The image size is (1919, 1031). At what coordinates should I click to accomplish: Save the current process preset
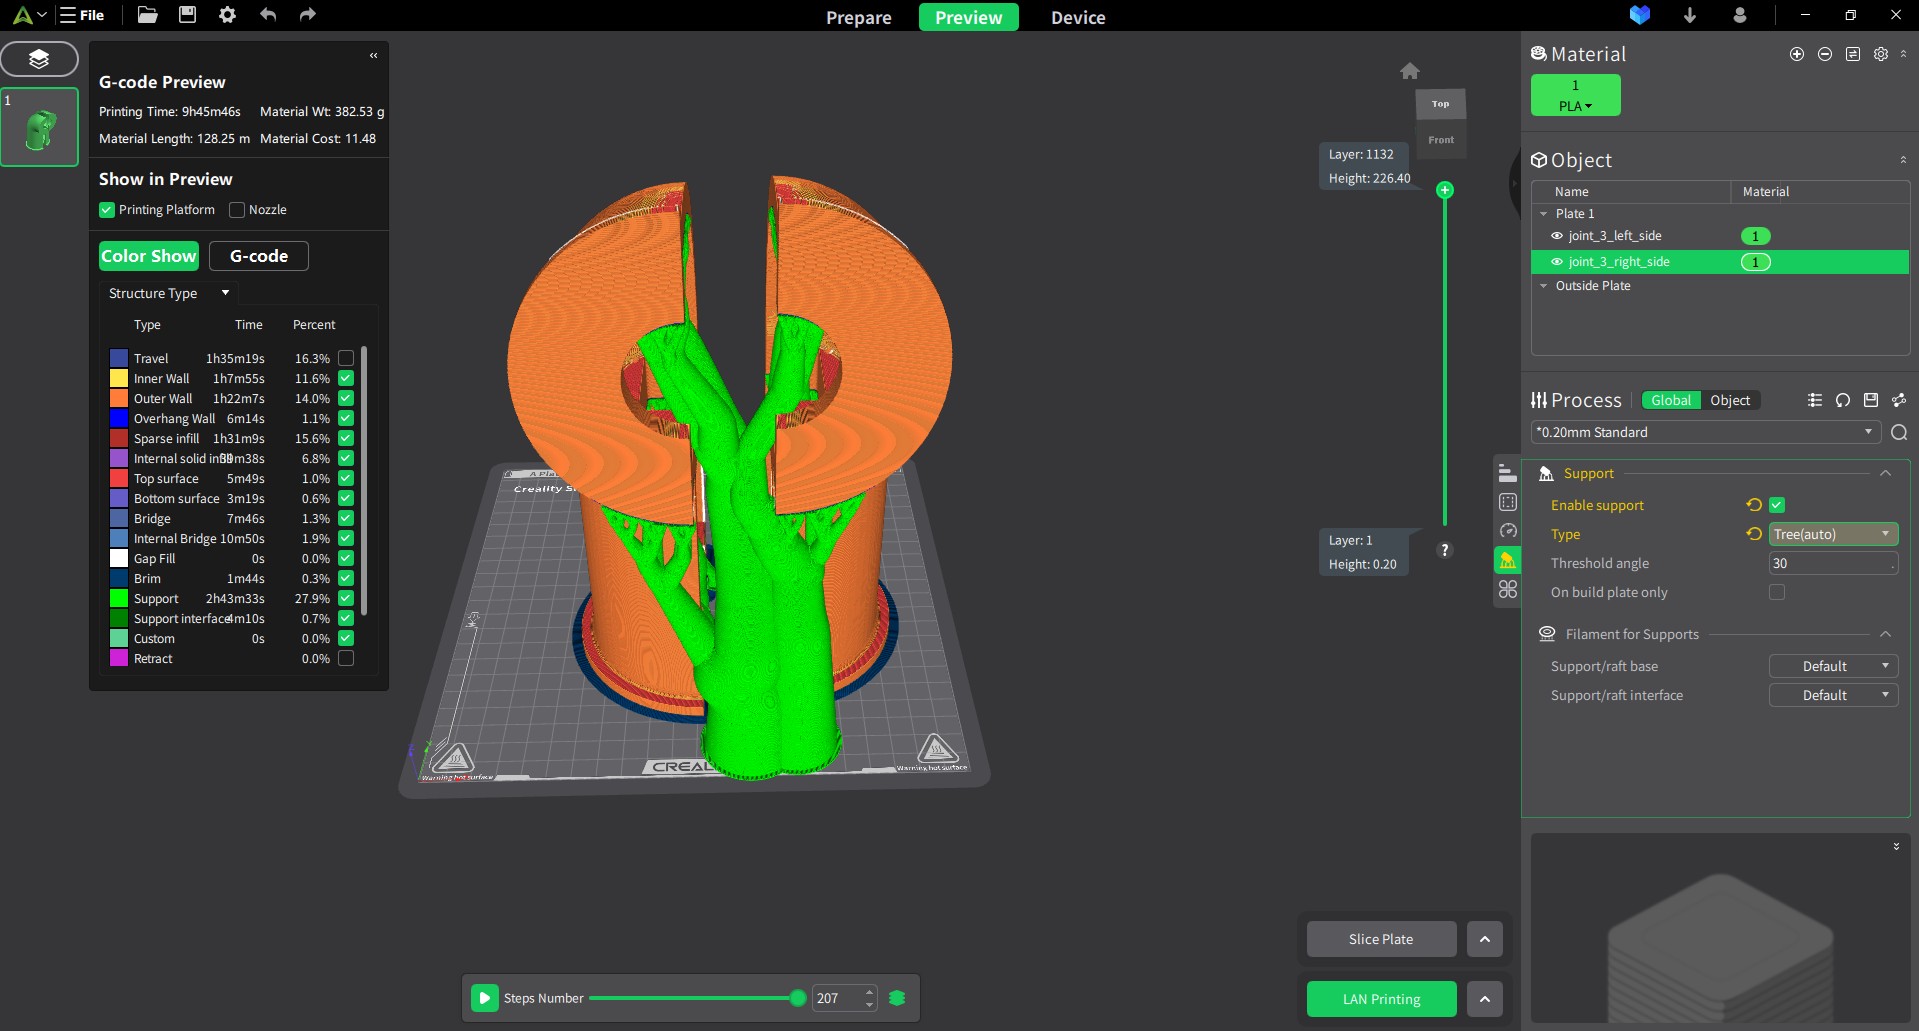tap(1870, 399)
